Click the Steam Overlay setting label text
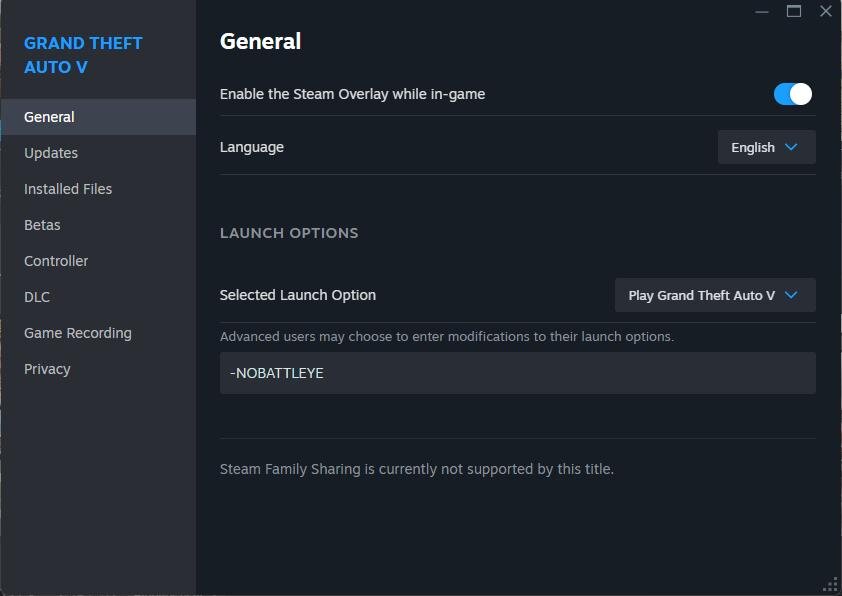The width and height of the screenshot is (842, 596). click(352, 94)
